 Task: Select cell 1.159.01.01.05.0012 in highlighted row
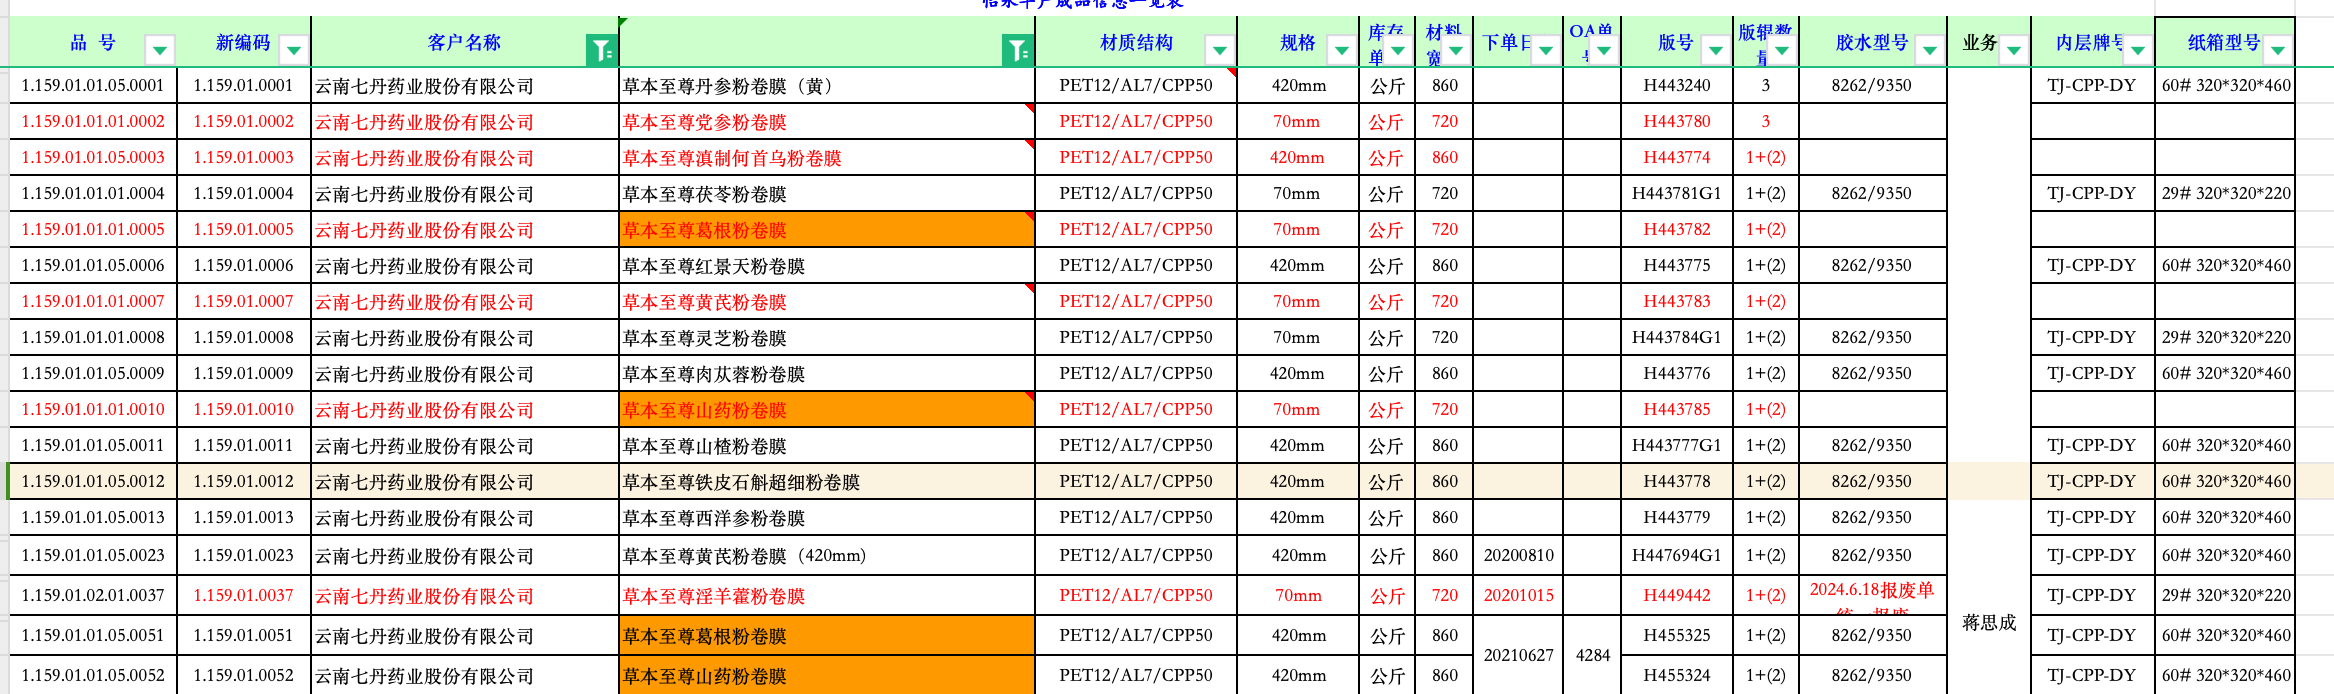click(x=93, y=482)
